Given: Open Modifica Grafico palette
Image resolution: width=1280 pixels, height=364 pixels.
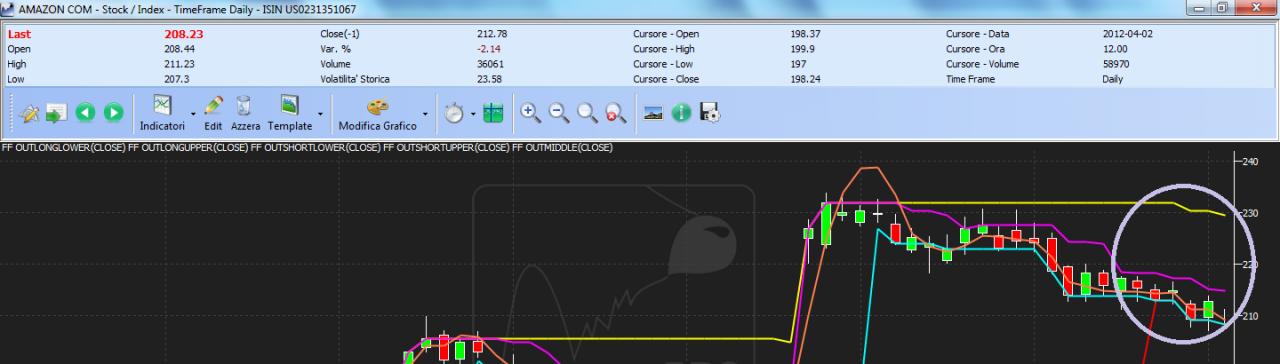Looking at the screenshot, I should coord(377,113).
